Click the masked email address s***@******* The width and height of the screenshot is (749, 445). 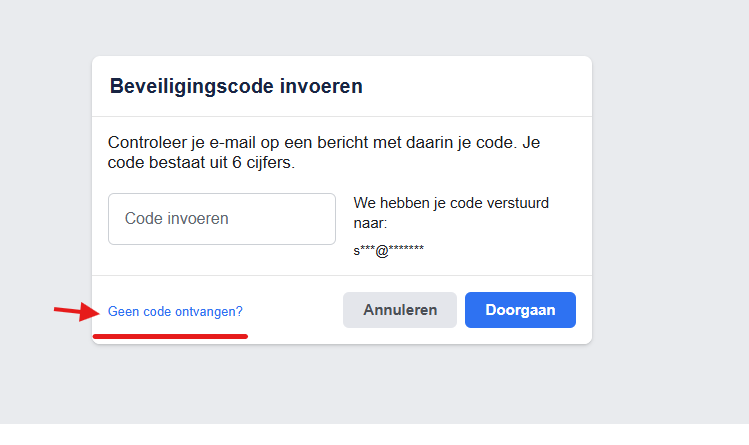[x=388, y=250]
